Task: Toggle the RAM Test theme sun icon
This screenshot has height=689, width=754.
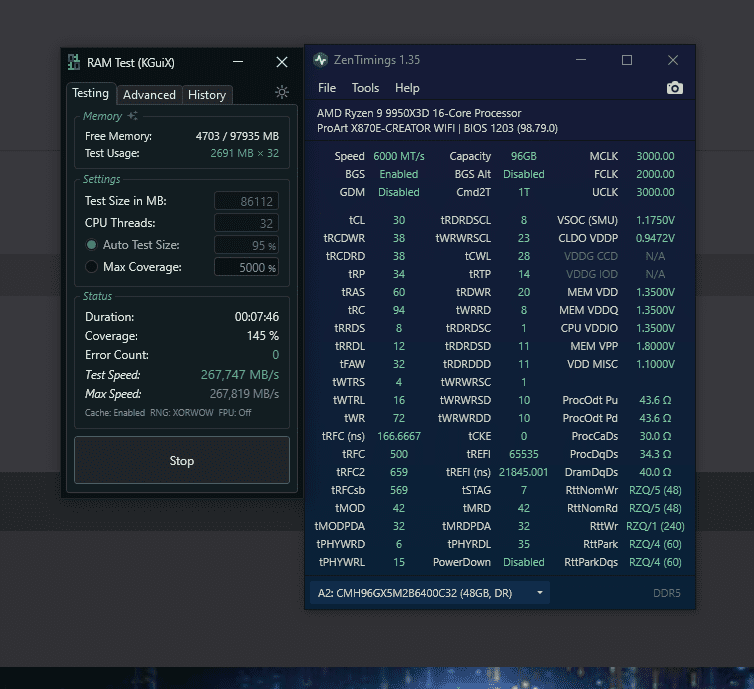Action: coord(282,92)
